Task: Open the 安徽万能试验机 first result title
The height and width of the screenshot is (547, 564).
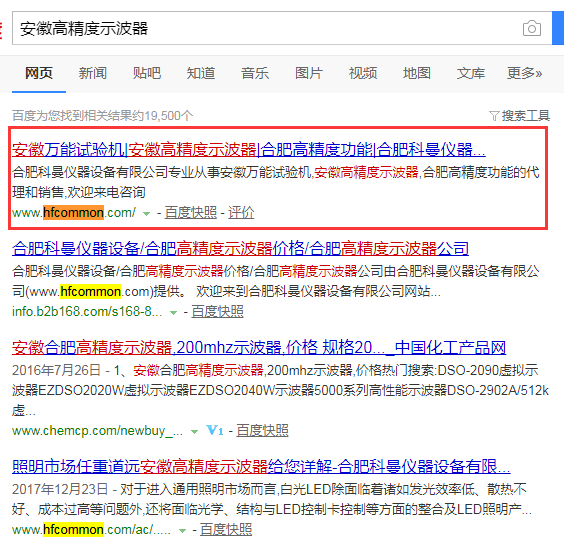Action: point(249,150)
